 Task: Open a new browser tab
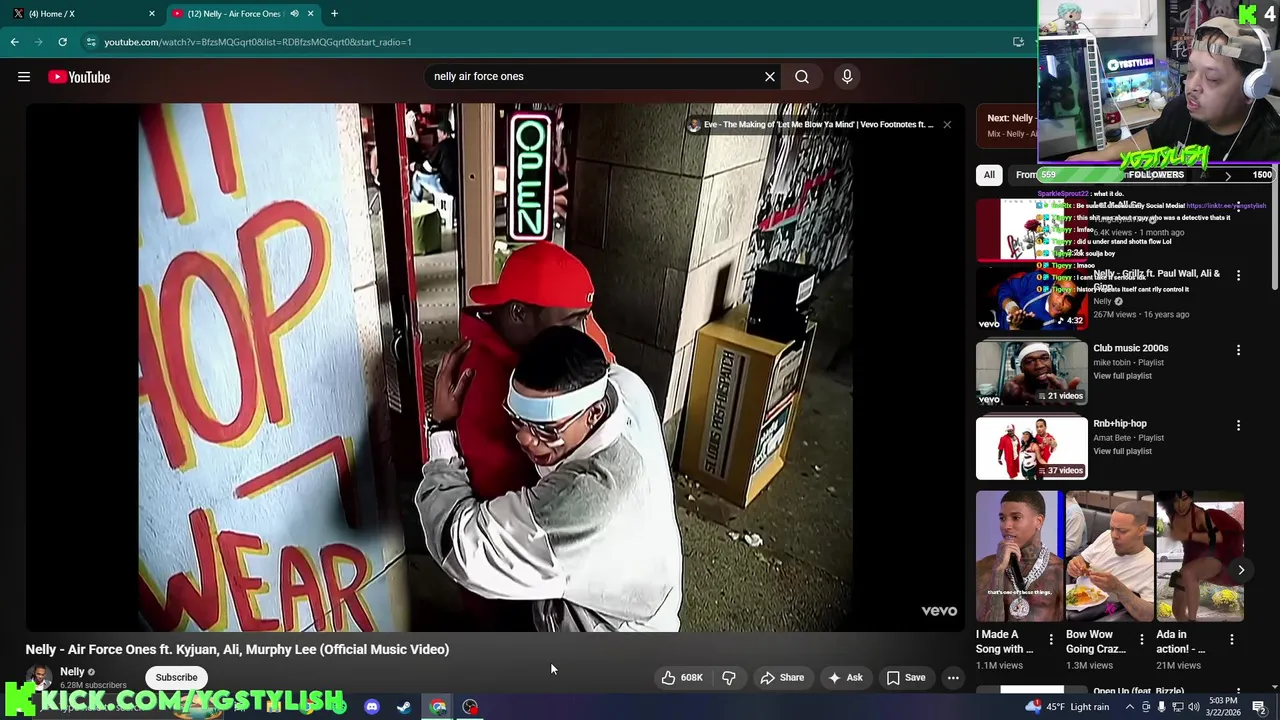coord(334,13)
